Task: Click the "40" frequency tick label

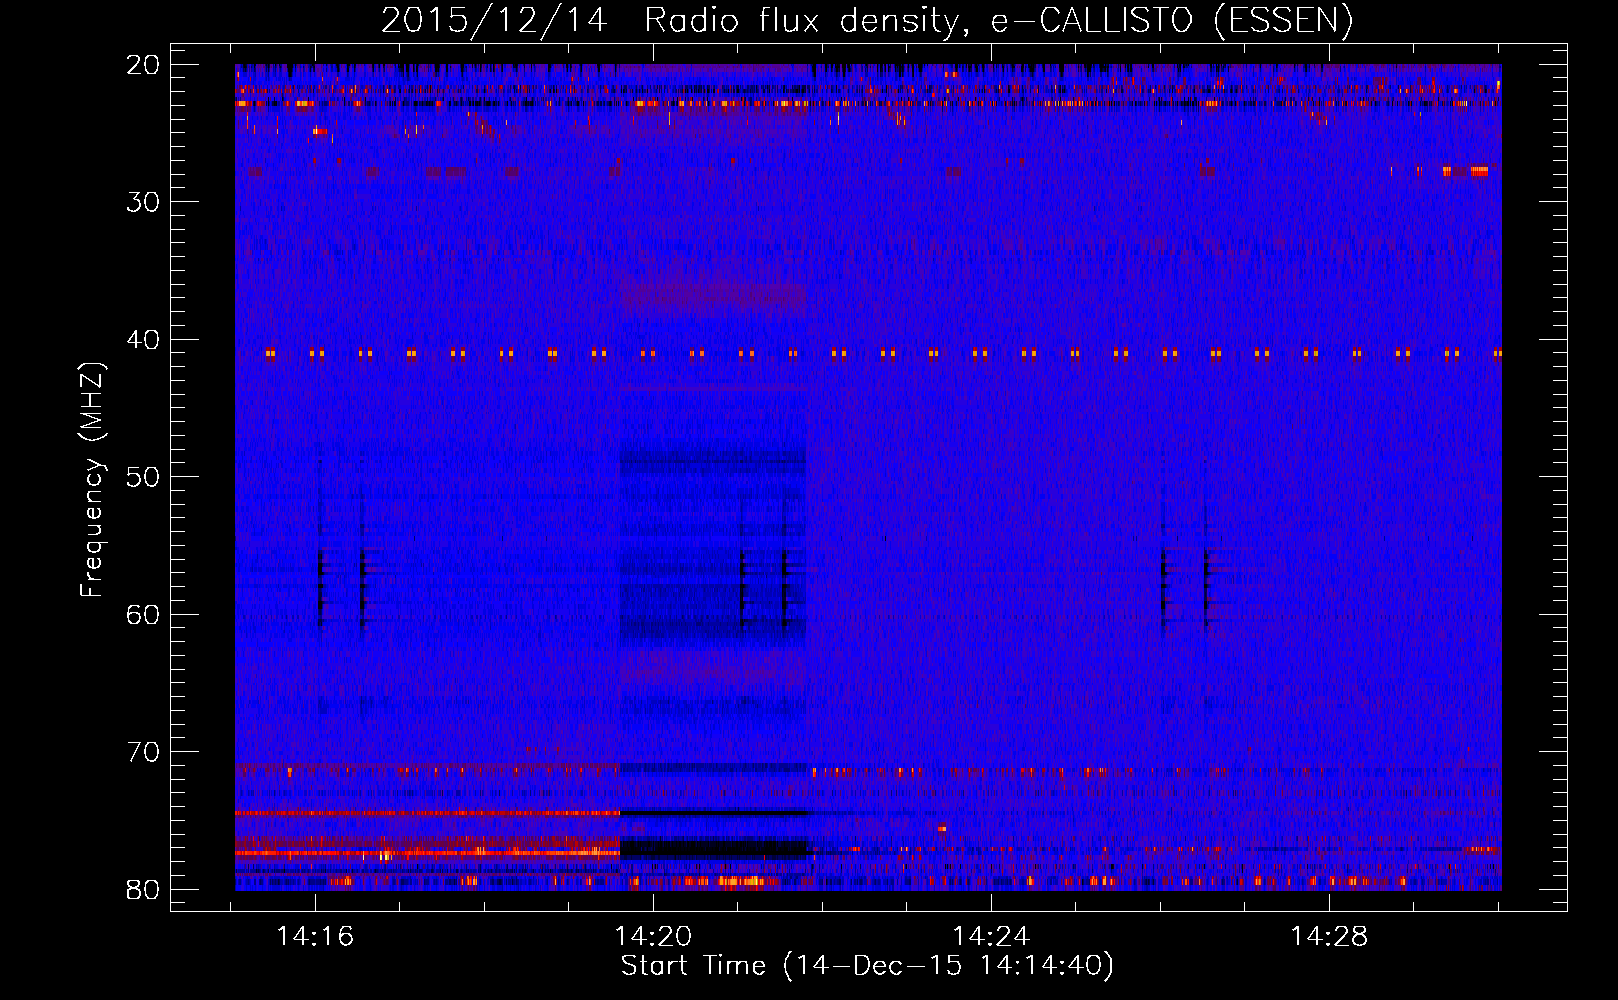Action: [144, 340]
